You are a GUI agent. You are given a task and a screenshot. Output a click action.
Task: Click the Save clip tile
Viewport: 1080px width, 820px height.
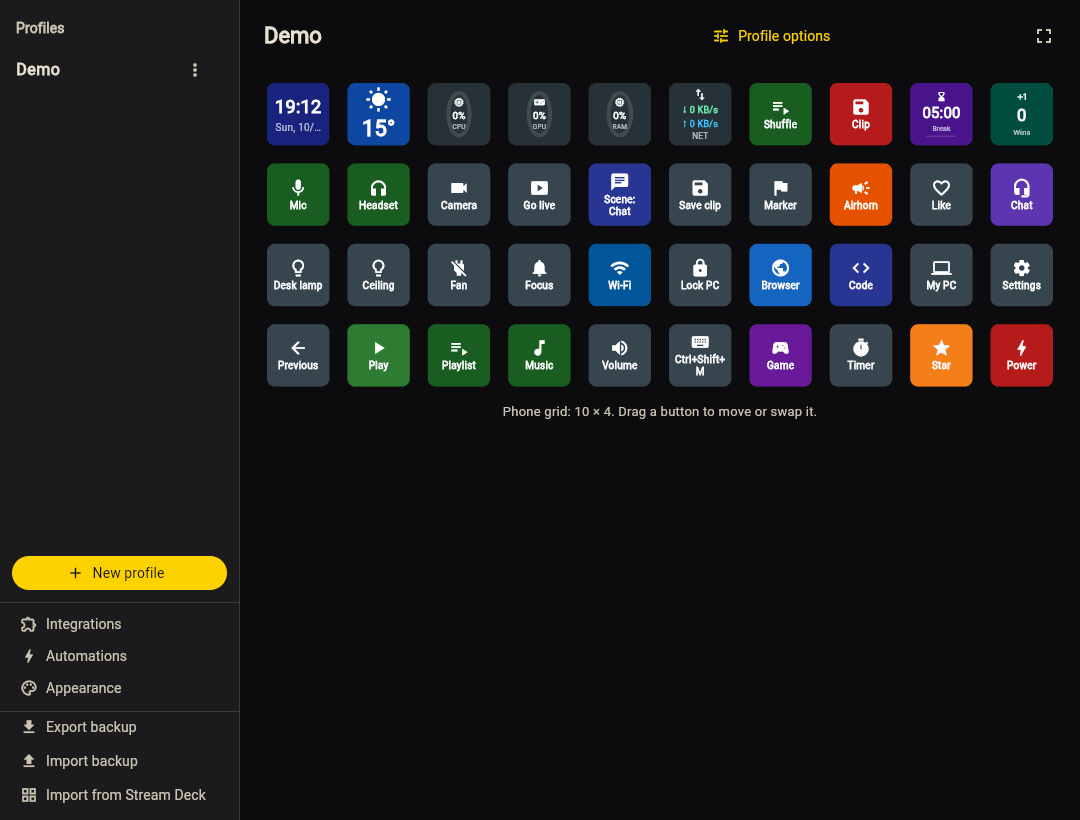click(x=700, y=195)
